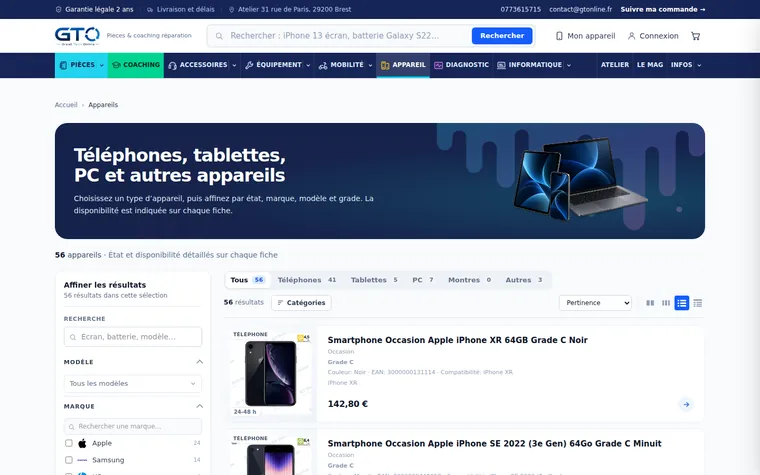Open the Tous les modèles dropdown
Viewport: 760px width, 475px height.
click(x=133, y=383)
